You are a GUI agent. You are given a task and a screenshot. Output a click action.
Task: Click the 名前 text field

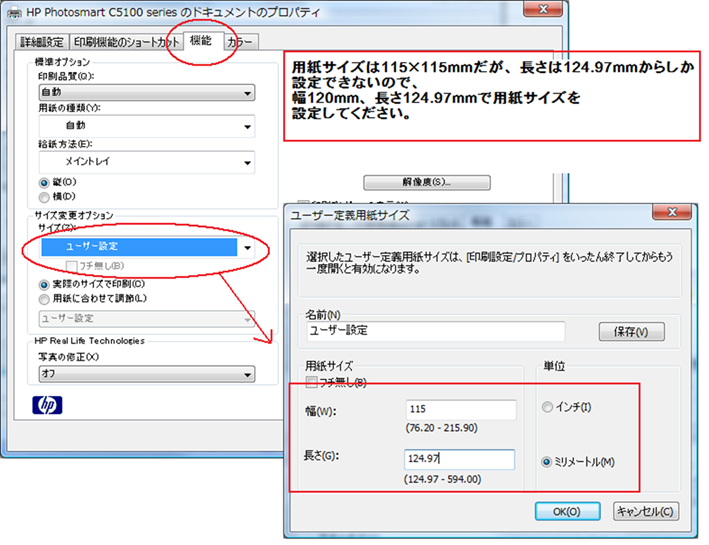(436, 331)
